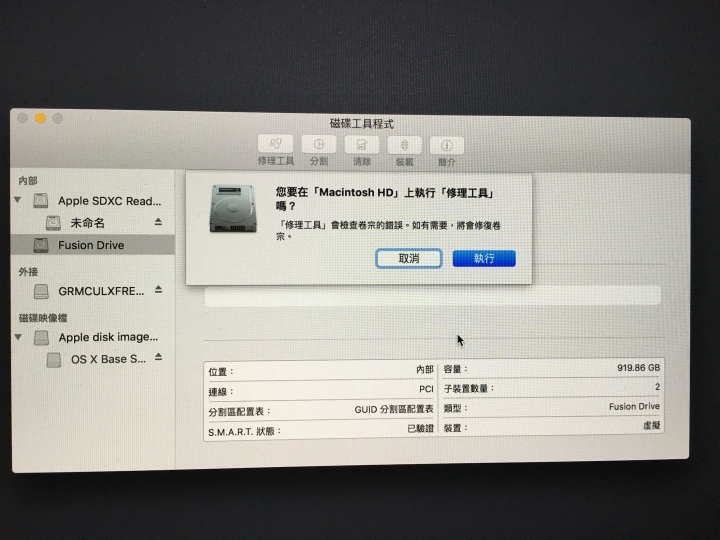
Task: Click the OS X Base System icon
Action: point(54,360)
